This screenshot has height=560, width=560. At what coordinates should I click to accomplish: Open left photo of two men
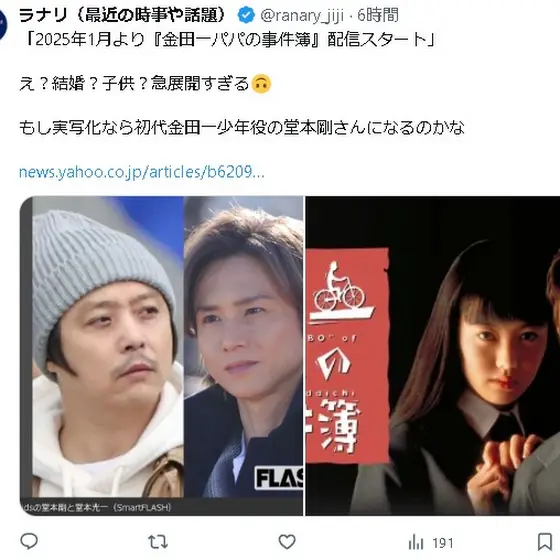click(161, 356)
